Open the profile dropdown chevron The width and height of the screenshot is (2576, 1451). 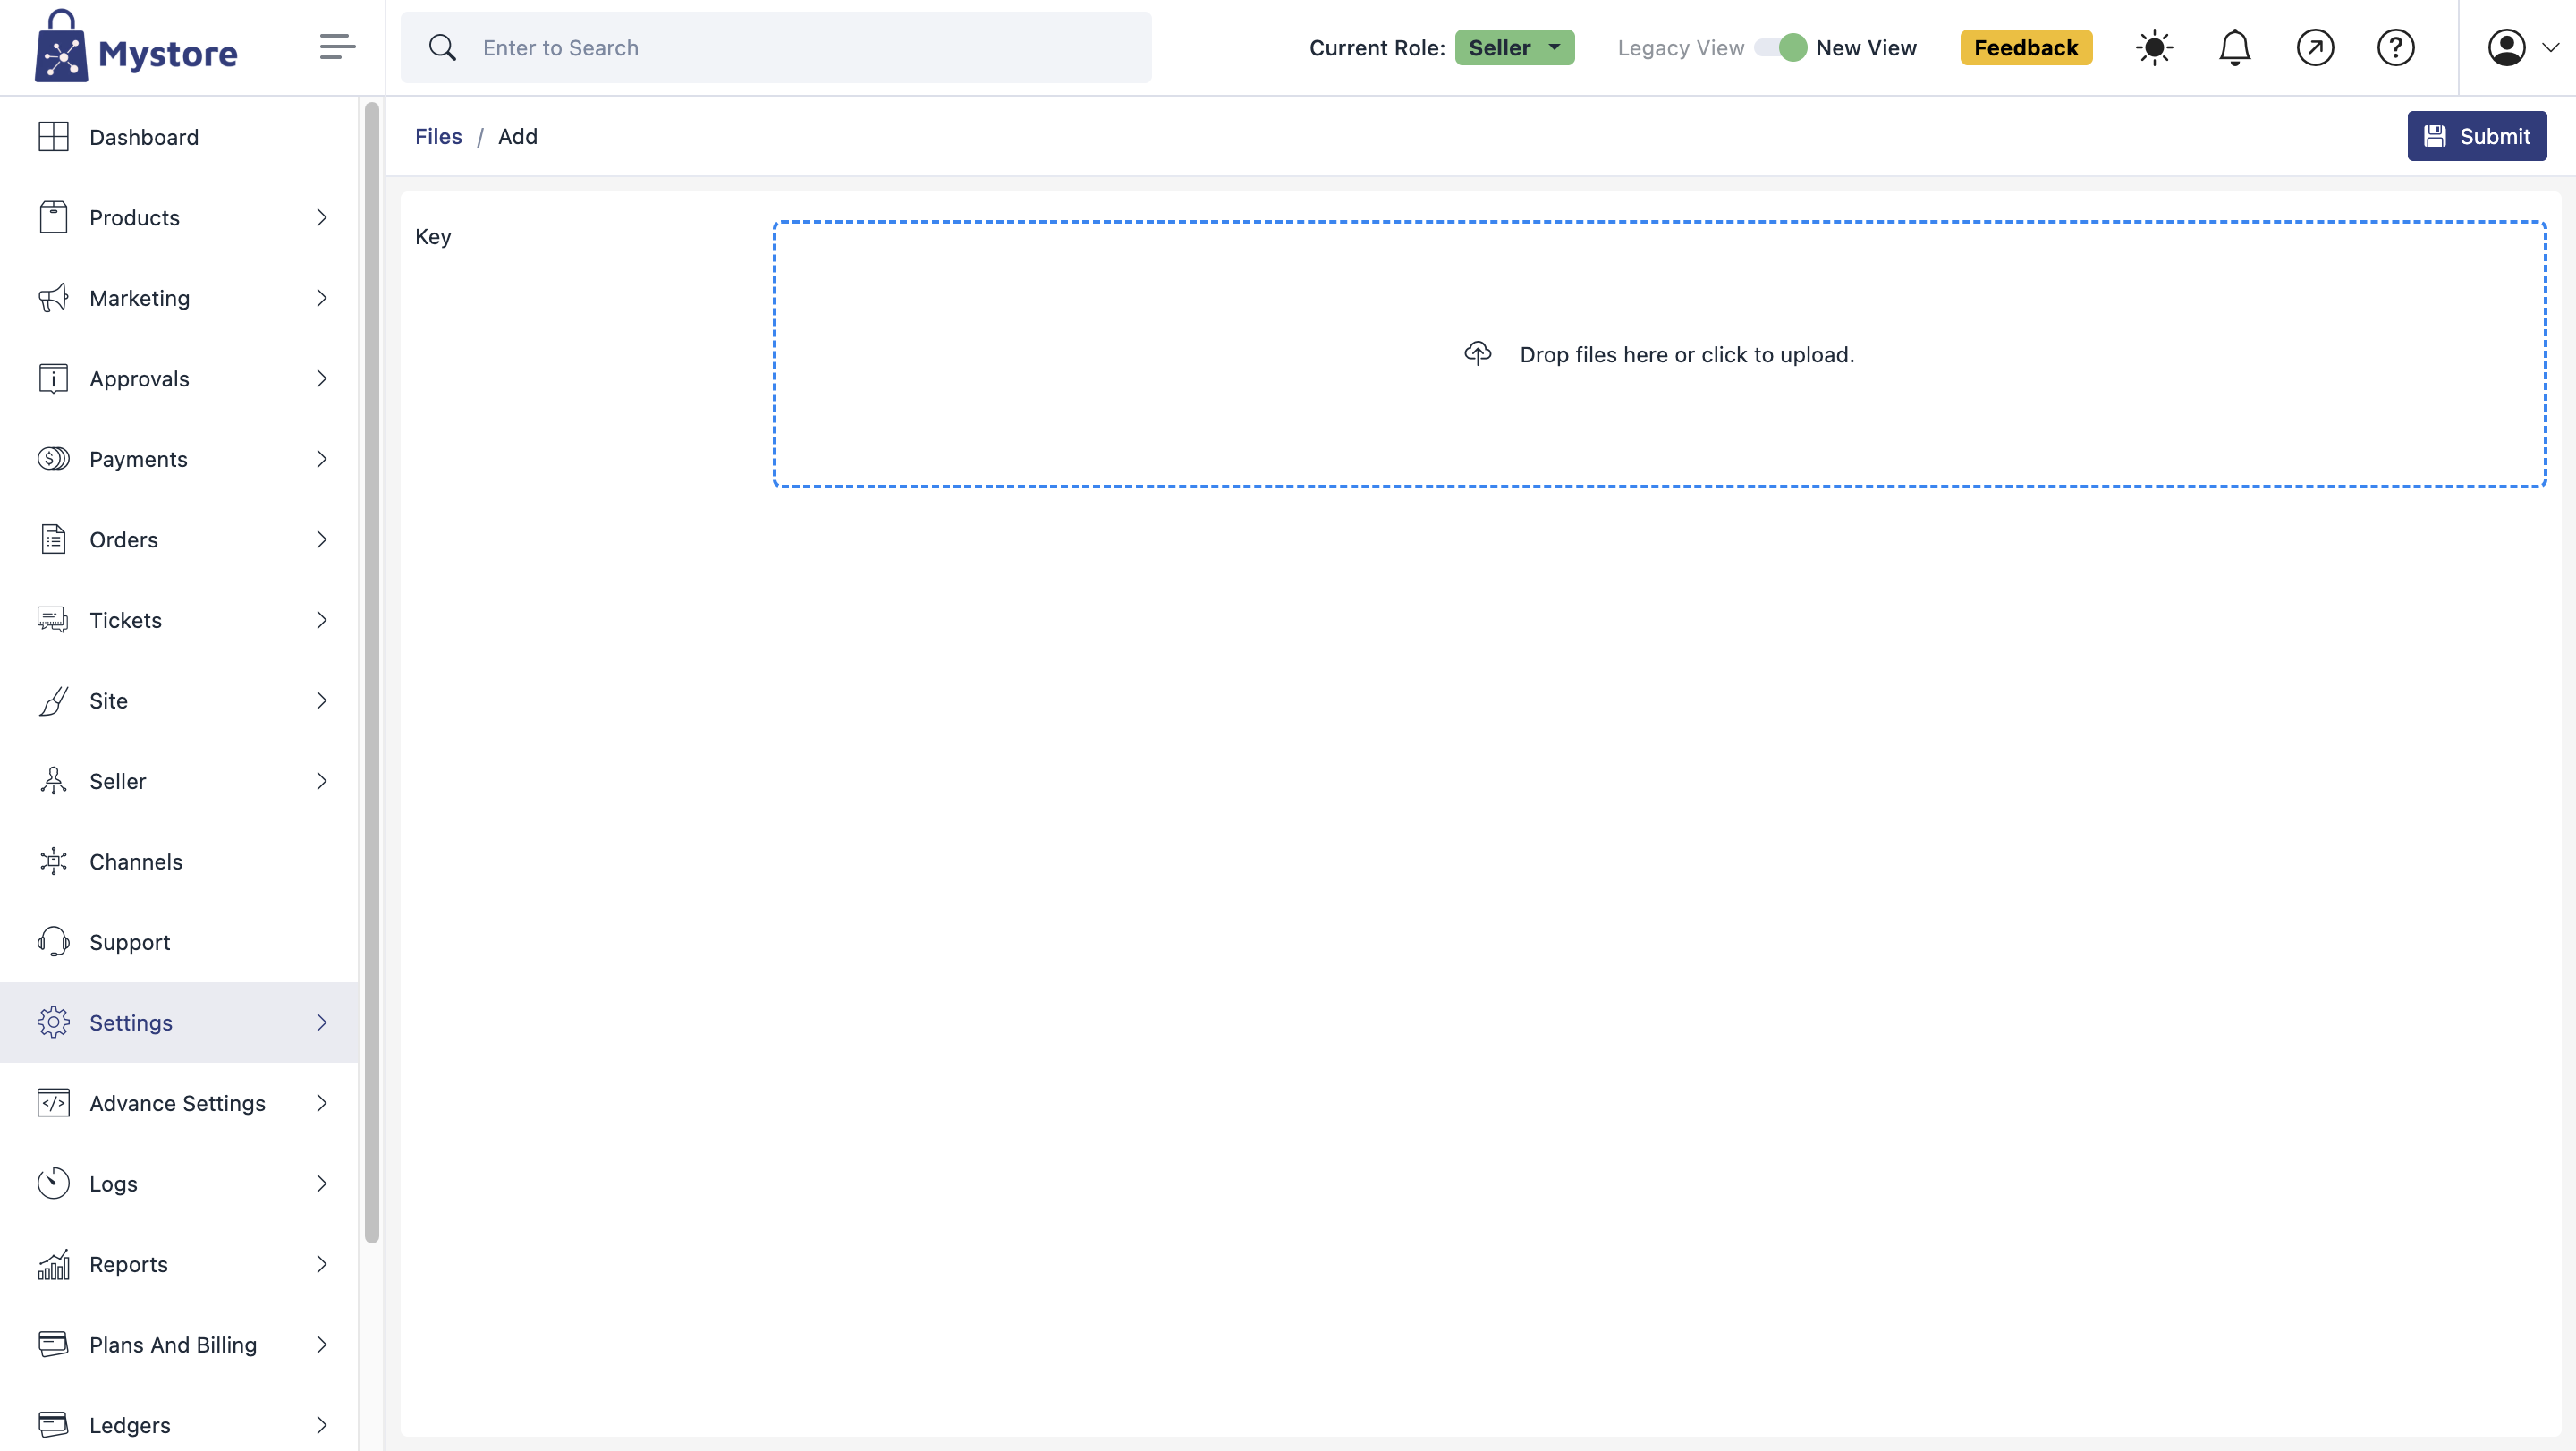[2550, 47]
